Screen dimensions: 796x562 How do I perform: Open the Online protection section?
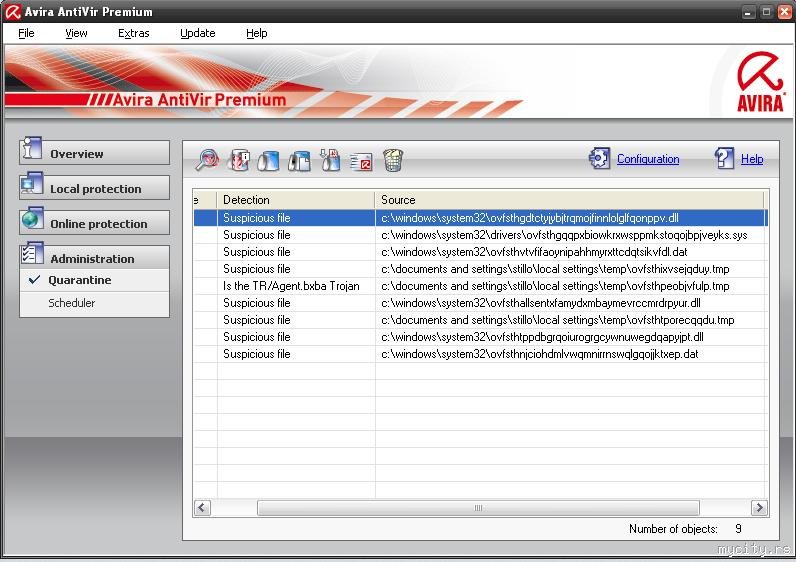point(94,223)
